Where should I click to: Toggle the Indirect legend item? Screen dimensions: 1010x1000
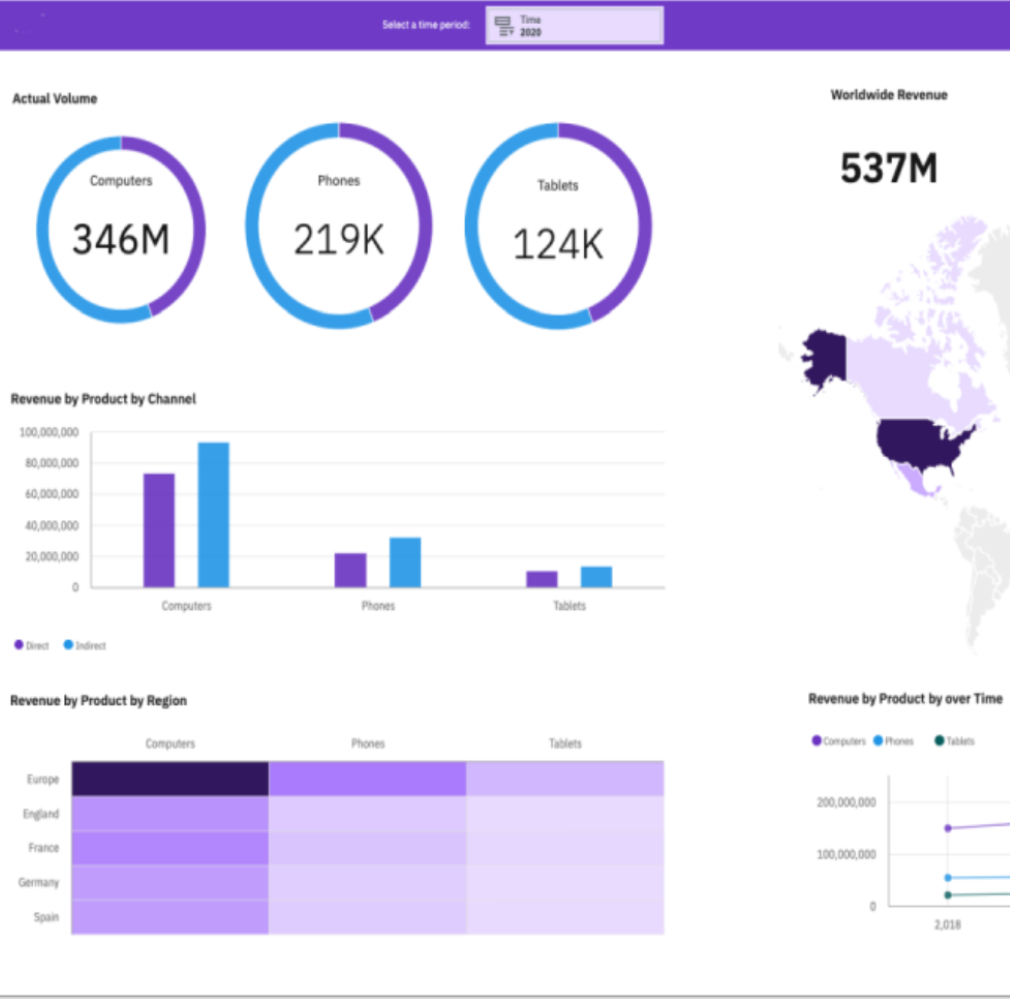pyautogui.click(x=84, y=646)
